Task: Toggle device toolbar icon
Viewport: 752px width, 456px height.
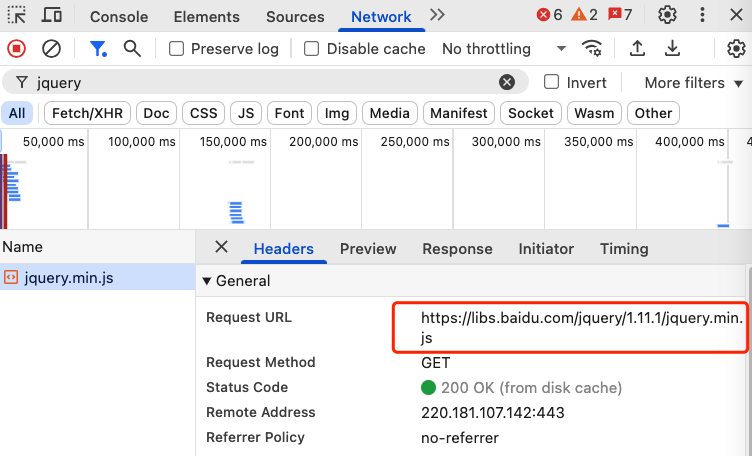Action: [51, 15]
